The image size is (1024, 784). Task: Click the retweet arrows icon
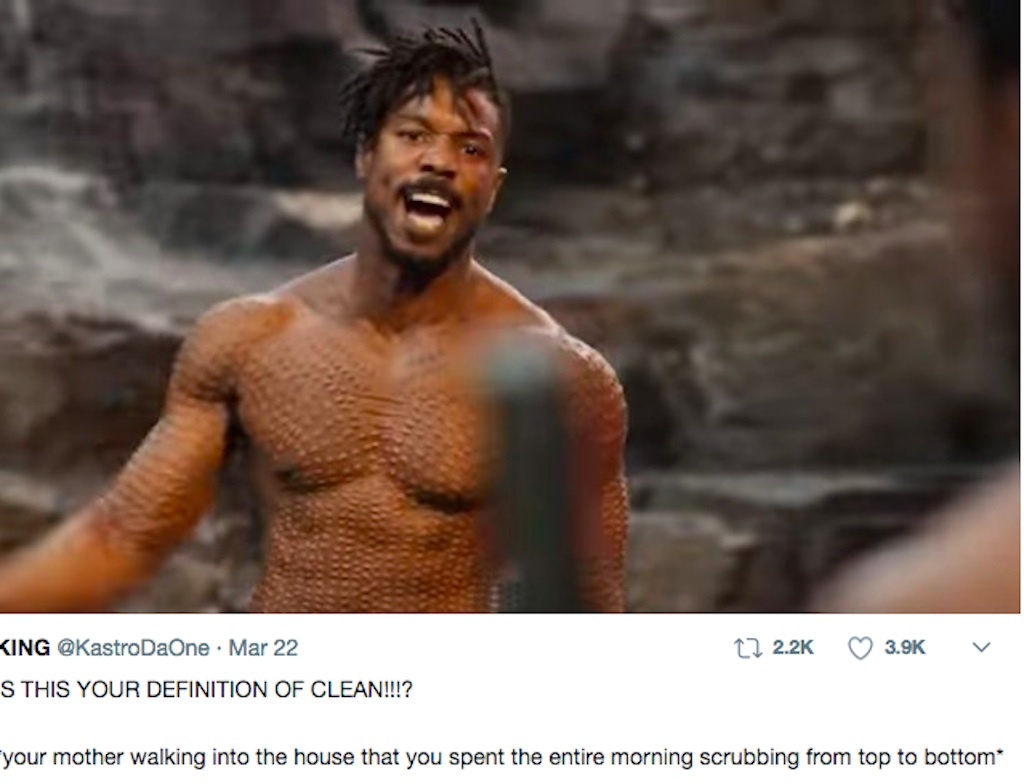click(x=747, y=649)
